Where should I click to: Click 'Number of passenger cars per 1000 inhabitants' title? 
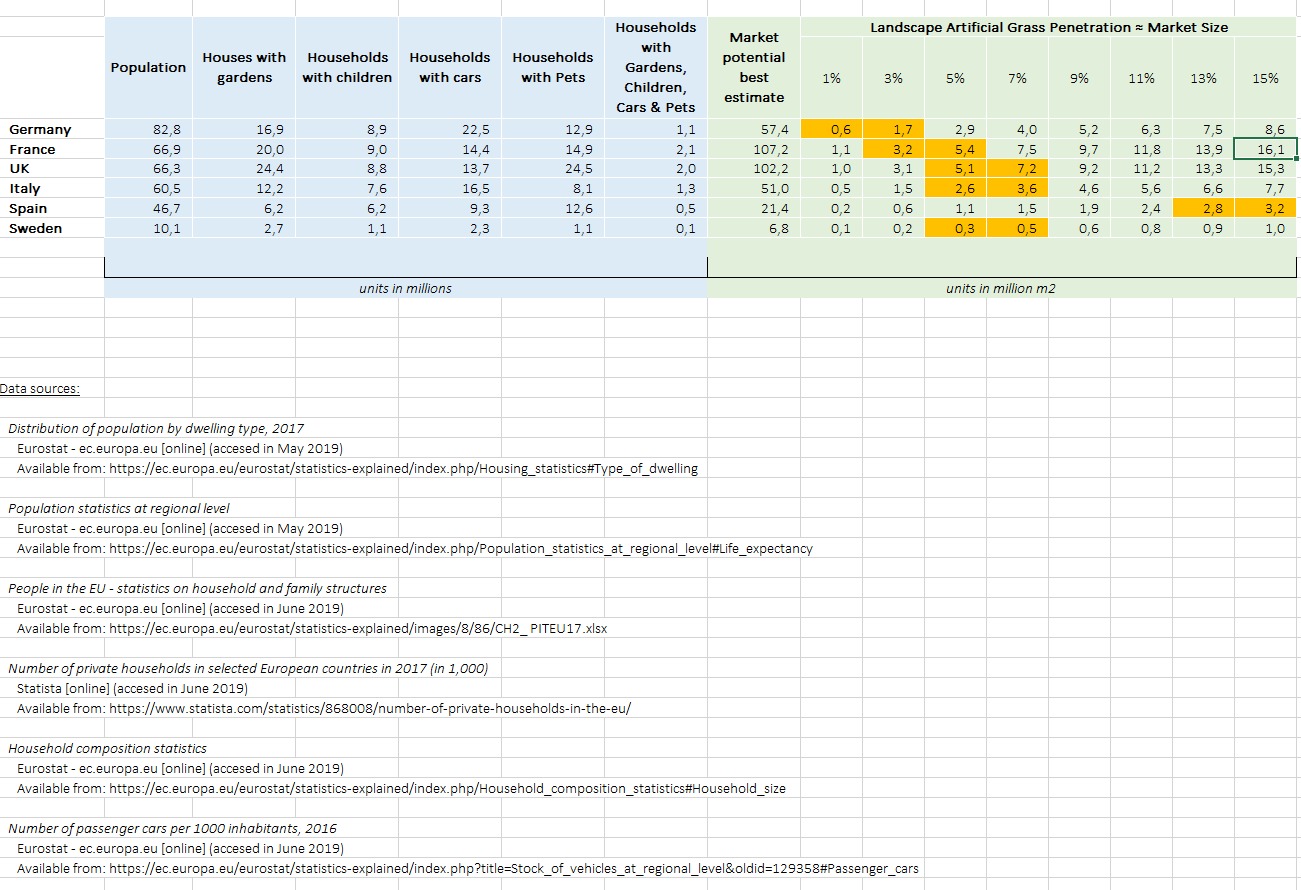tap(173, 828)
